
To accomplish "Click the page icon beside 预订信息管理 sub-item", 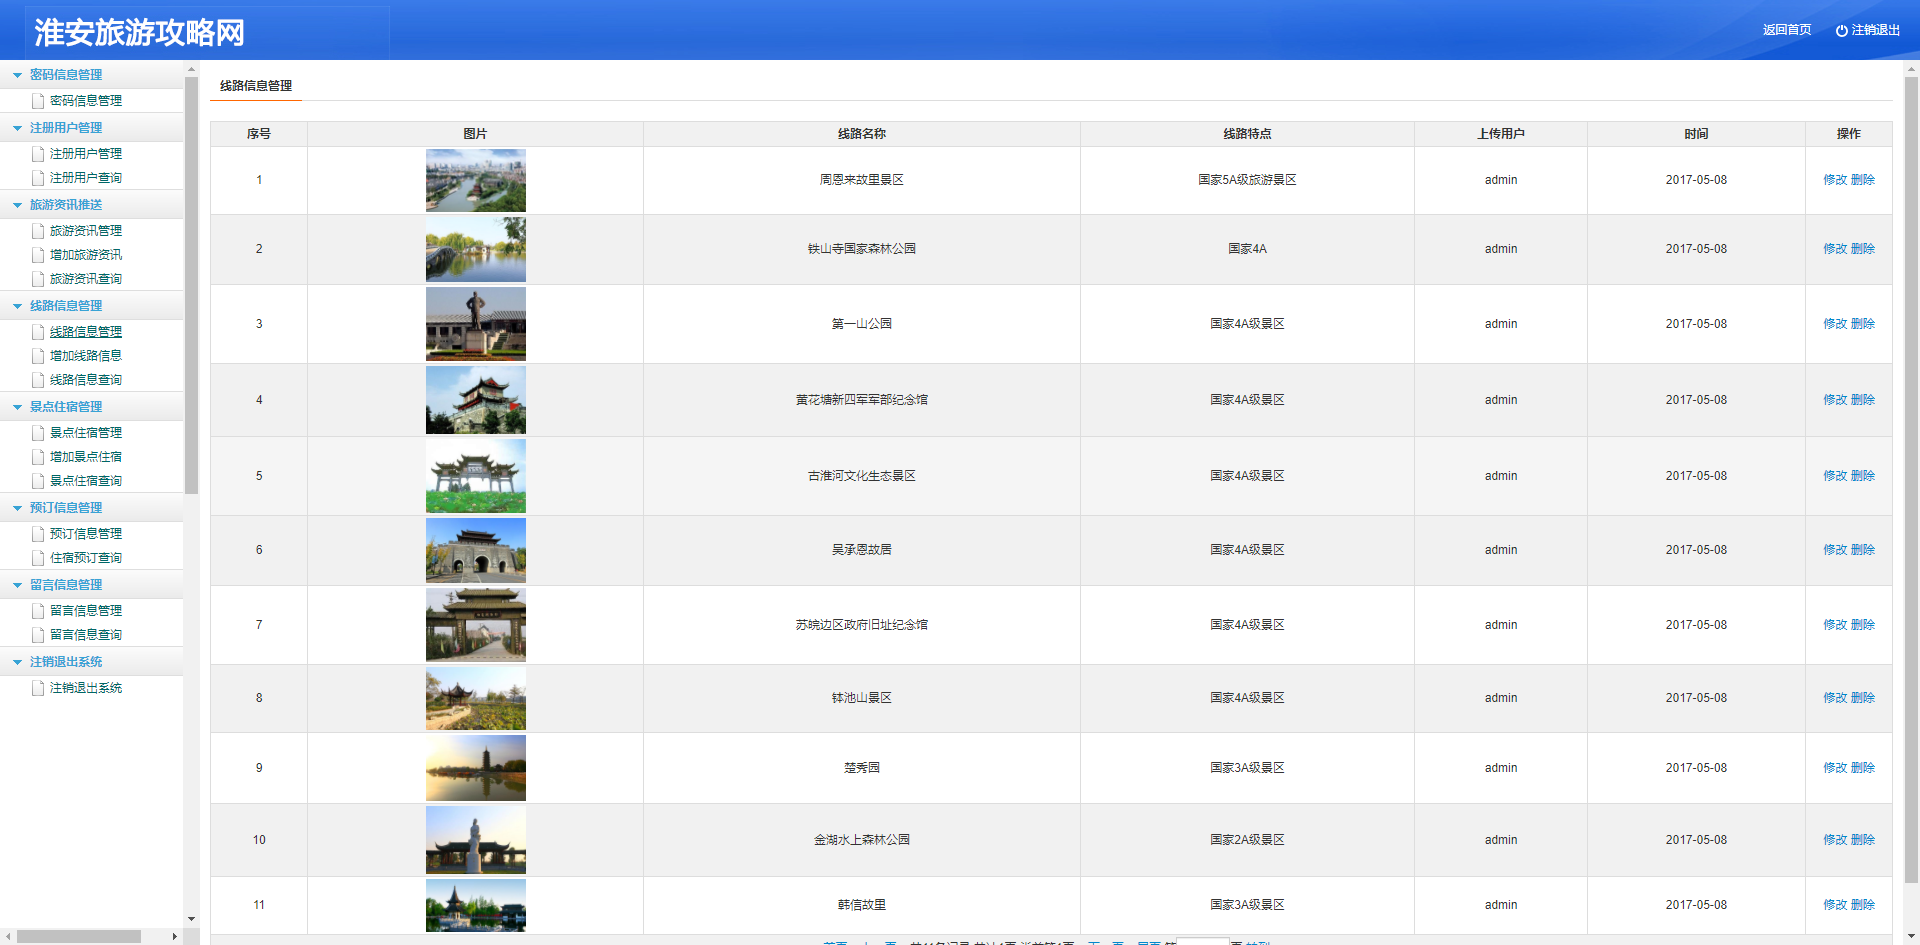I will click(x=38, y=534).
